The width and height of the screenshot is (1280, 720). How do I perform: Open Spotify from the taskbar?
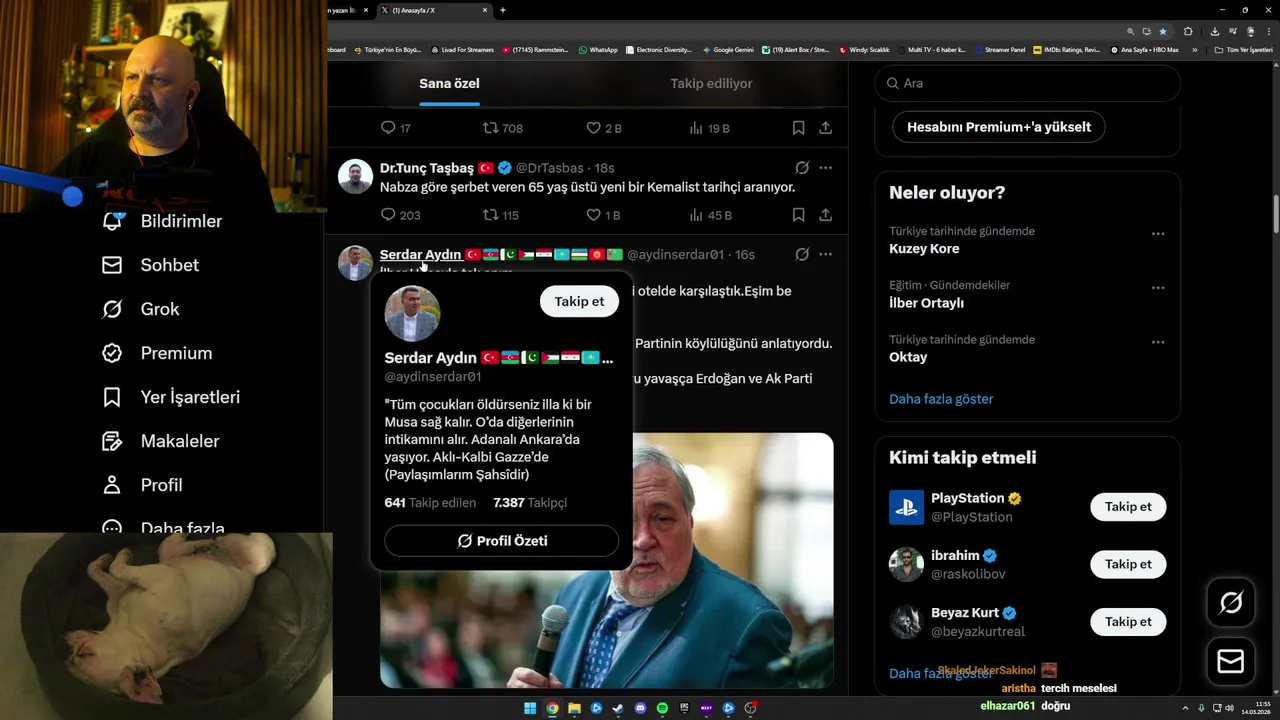point(662,708)
